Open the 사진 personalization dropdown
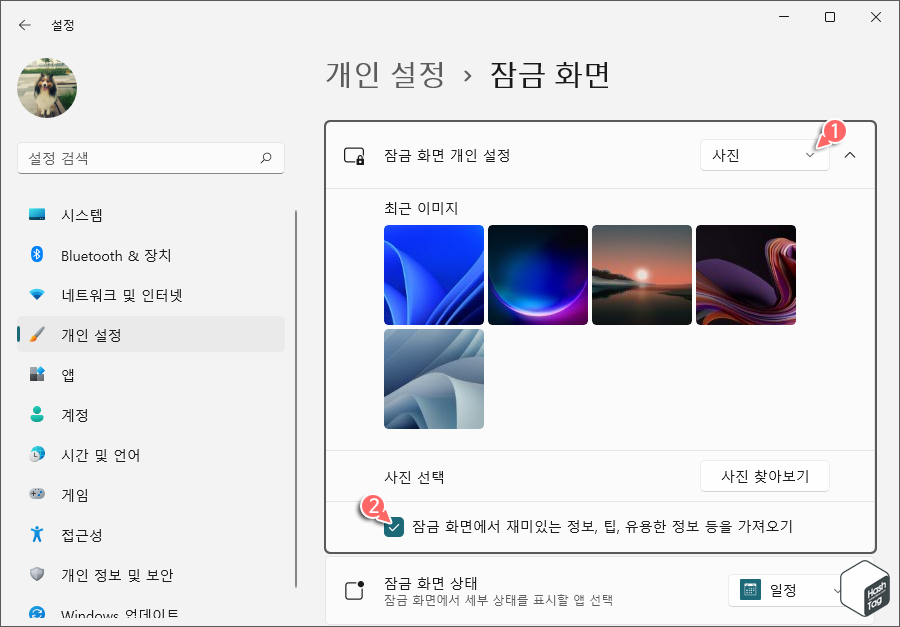Screen dimensions: 900x627 click(764, 155)
